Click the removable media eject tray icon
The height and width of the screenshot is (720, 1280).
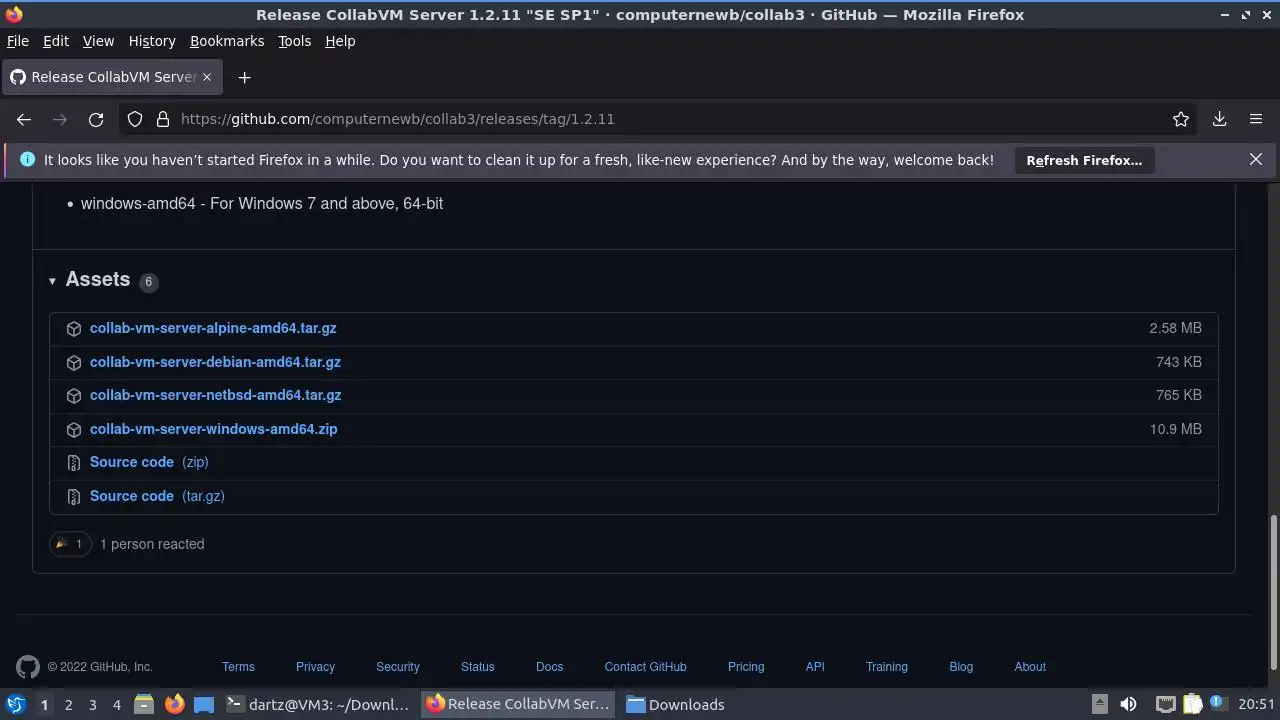(1099, 705)
